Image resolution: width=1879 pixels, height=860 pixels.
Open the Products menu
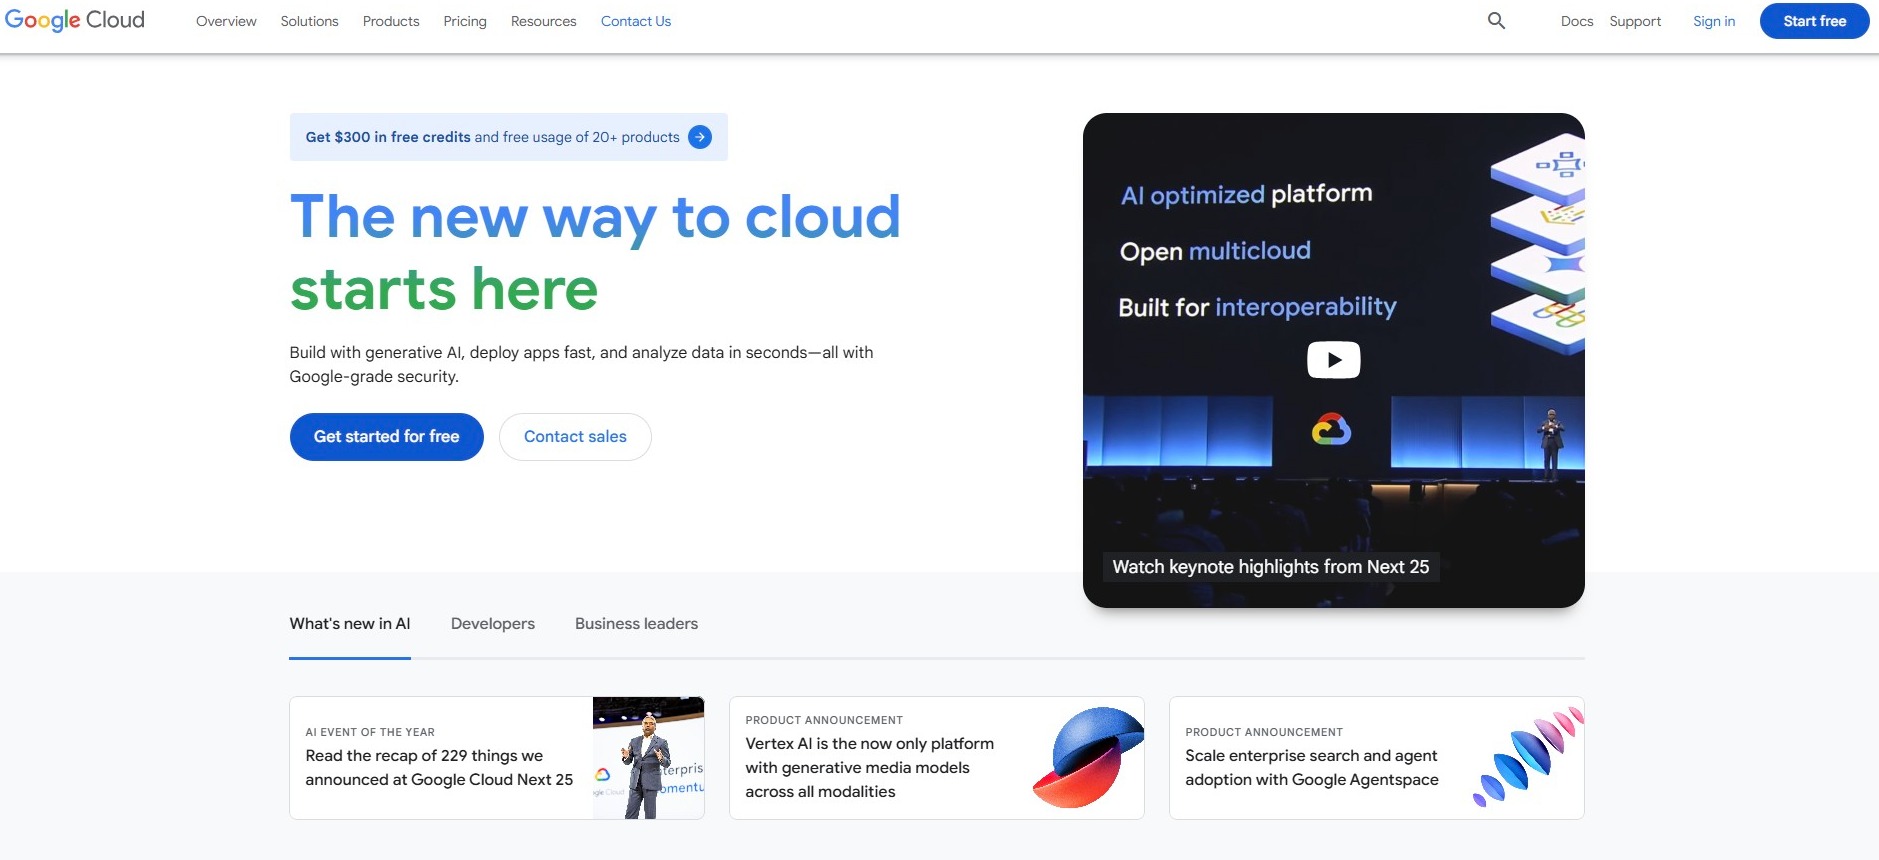(391, 21)
